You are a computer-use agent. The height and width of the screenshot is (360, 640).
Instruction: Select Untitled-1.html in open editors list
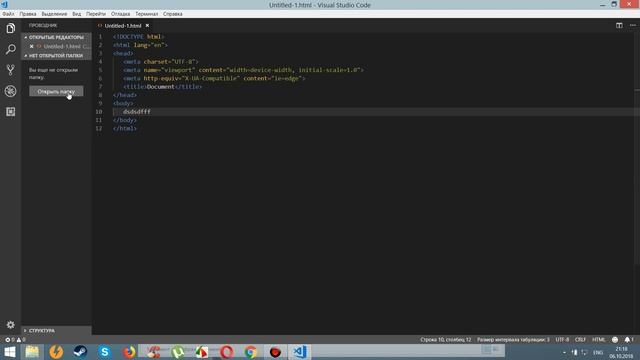pyautogui.click(x=56, y=47)
